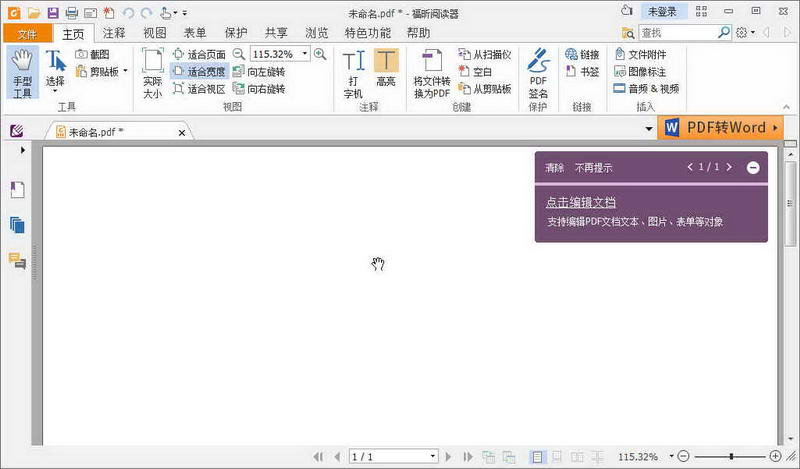
Task: Toggle the Highlight tool (高亮)
Action: (386, 68)
